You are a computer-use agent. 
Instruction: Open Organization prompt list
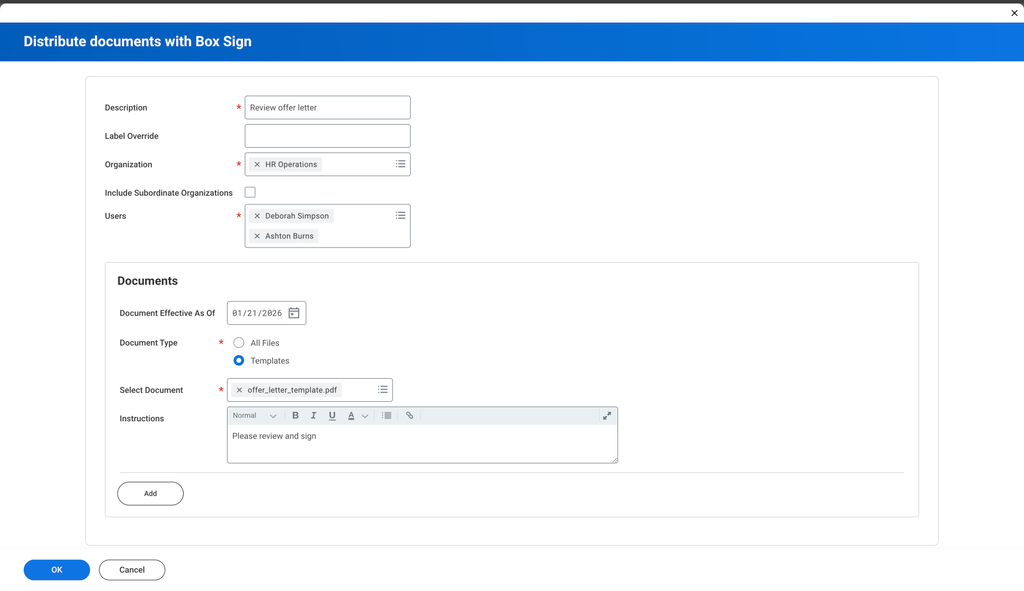[400, 164]
